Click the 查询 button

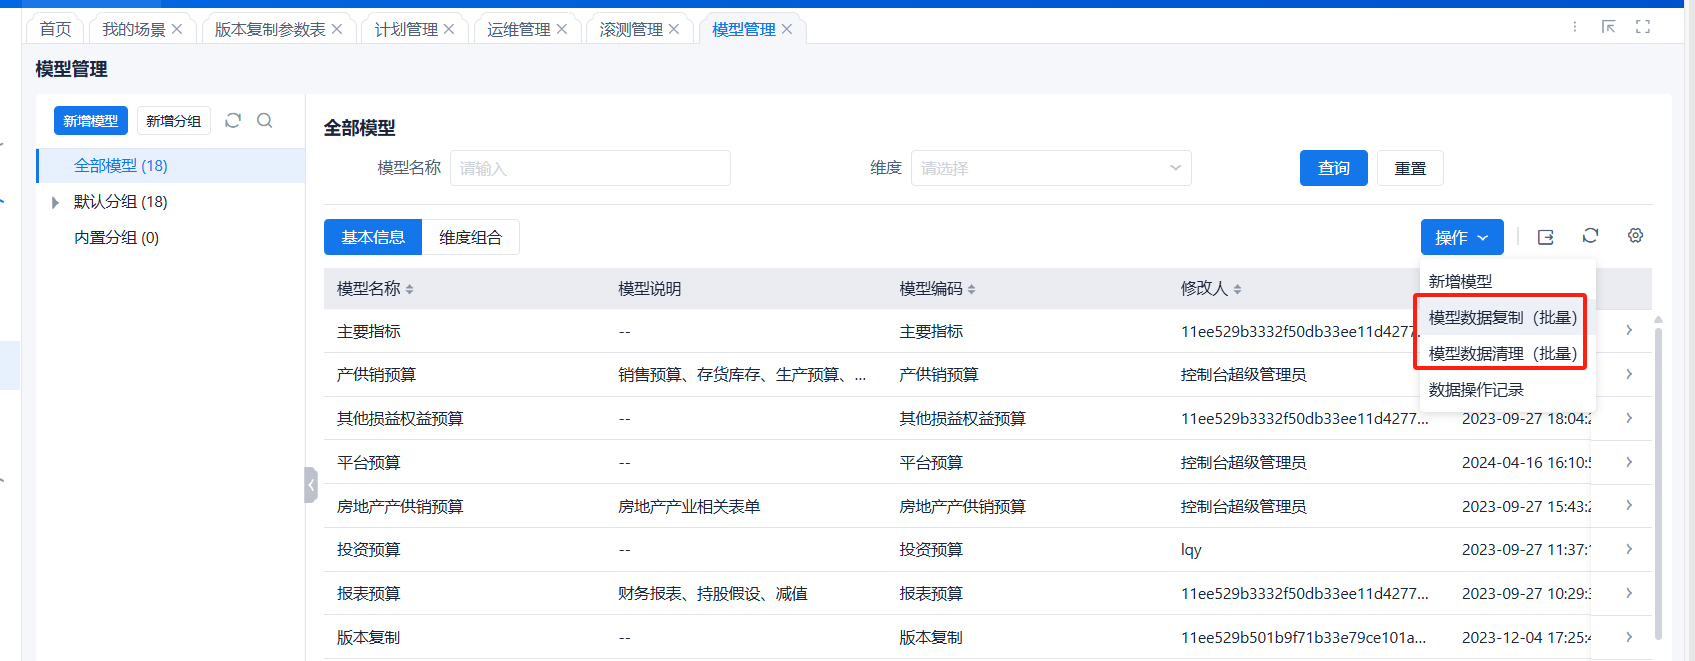[x=1333, y=168]
